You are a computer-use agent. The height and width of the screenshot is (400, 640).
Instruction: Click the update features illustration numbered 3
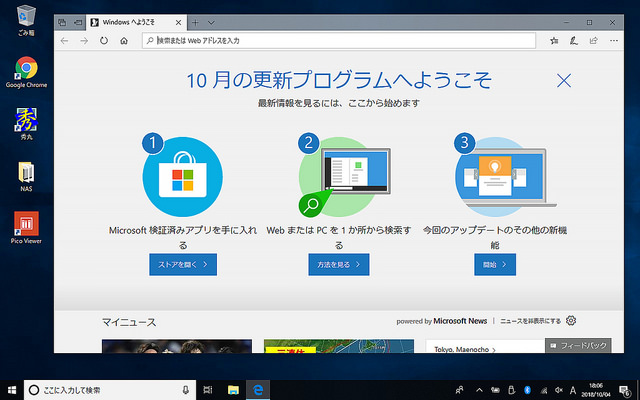point(505,177)
